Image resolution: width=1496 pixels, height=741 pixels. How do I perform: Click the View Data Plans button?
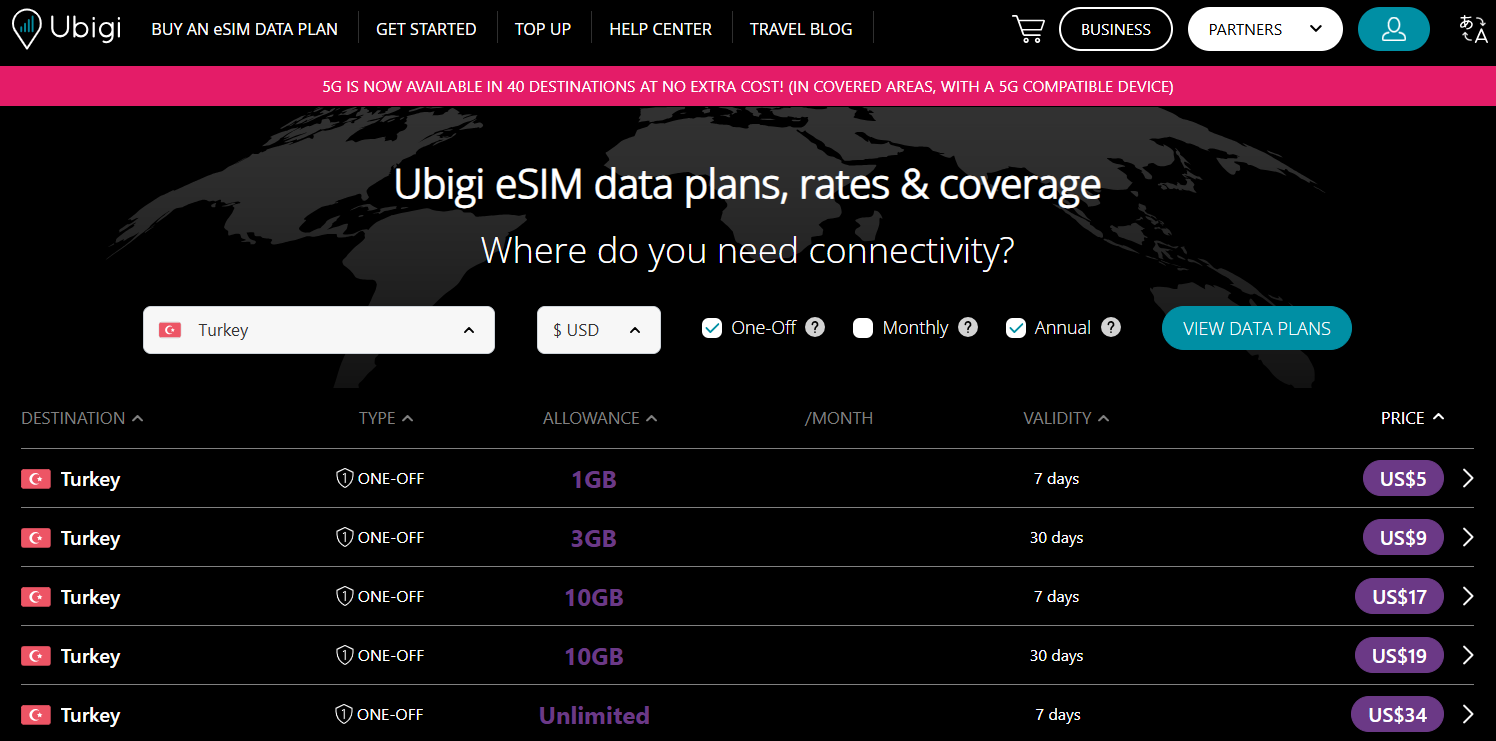pyautogui.click(x=1256, y=329)
